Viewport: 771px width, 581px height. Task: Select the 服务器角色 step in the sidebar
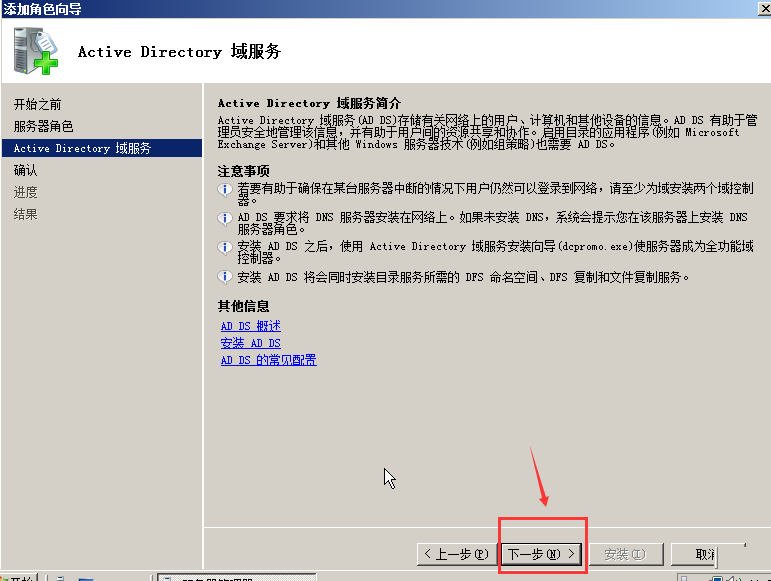[44, 126]
